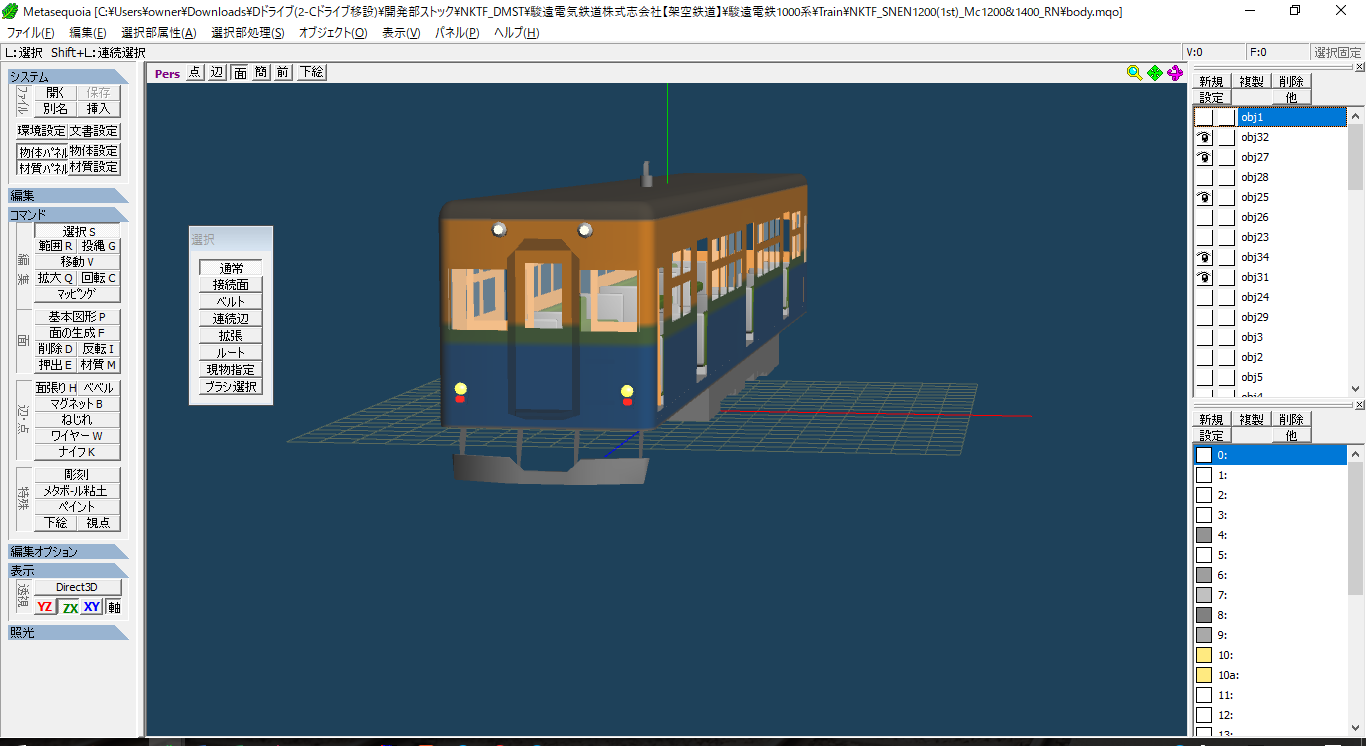Toggle the 軸 axis display button
The width and height of the screenshot is (1366, 746).
click(114, 607)
